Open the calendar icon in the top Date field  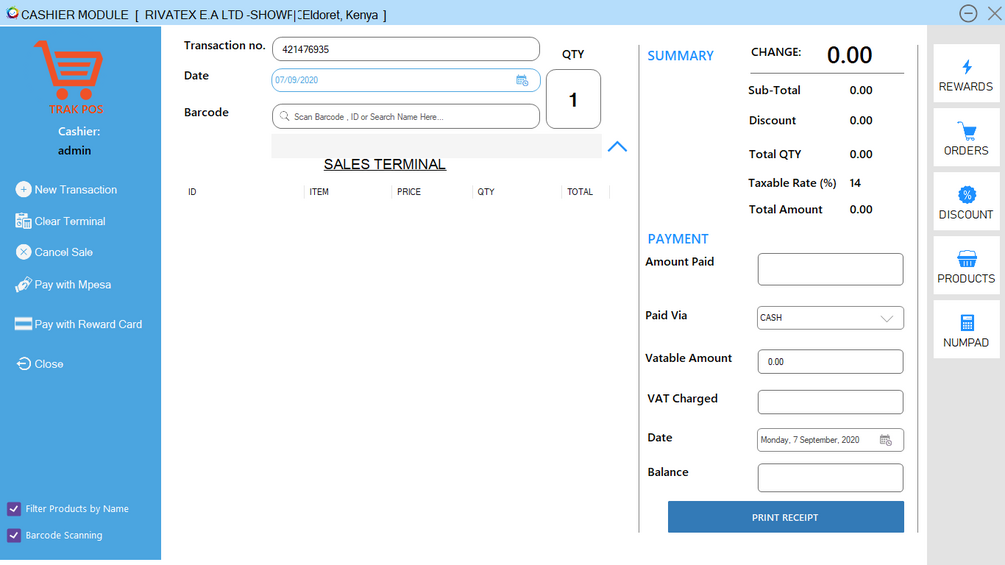coord(522,80)
